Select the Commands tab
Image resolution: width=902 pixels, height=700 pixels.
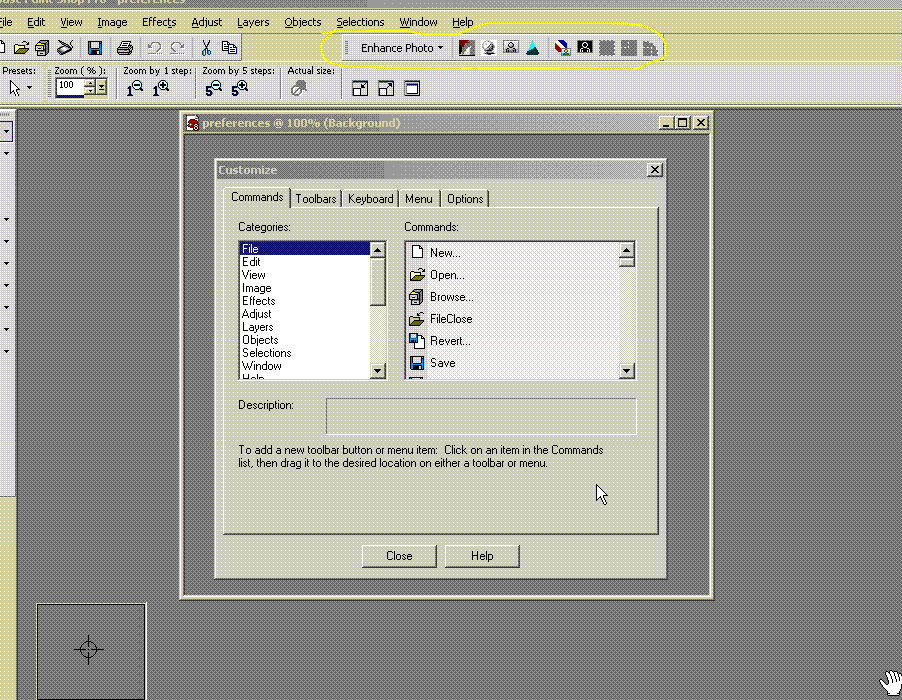click(x=257, y=197)
